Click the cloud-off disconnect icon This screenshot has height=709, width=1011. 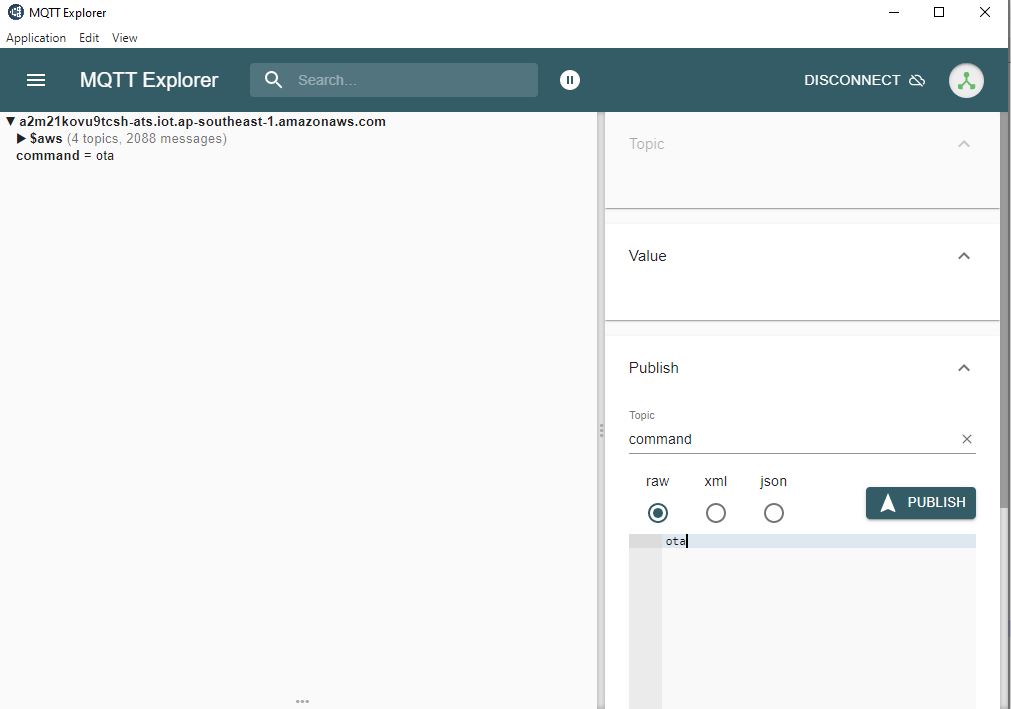pos(917,80)
